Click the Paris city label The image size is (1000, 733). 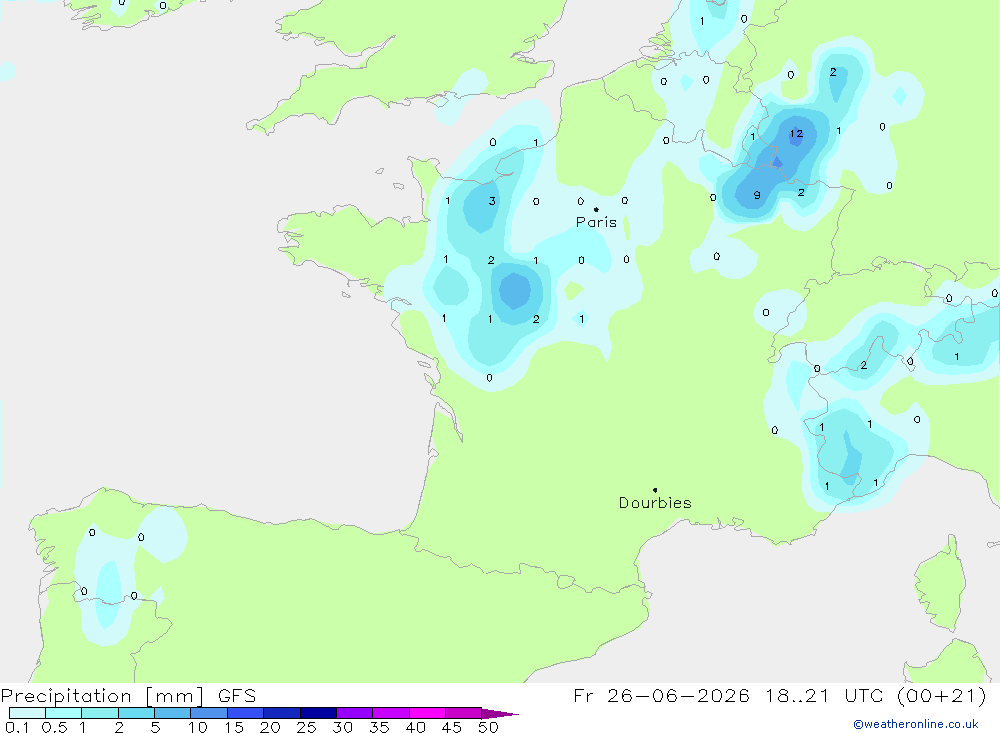coord(596,222)
